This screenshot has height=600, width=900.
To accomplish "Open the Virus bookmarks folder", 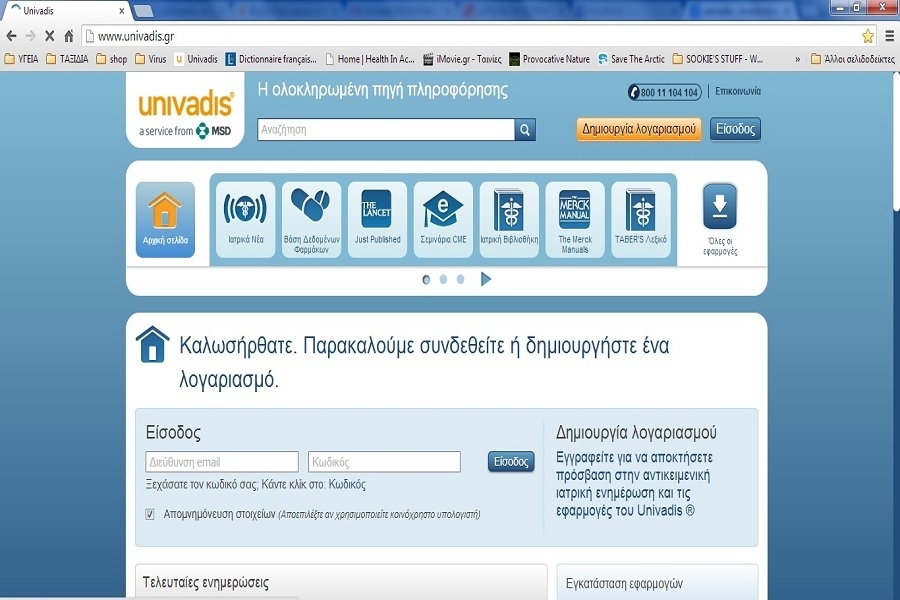I will pos(151,59).
